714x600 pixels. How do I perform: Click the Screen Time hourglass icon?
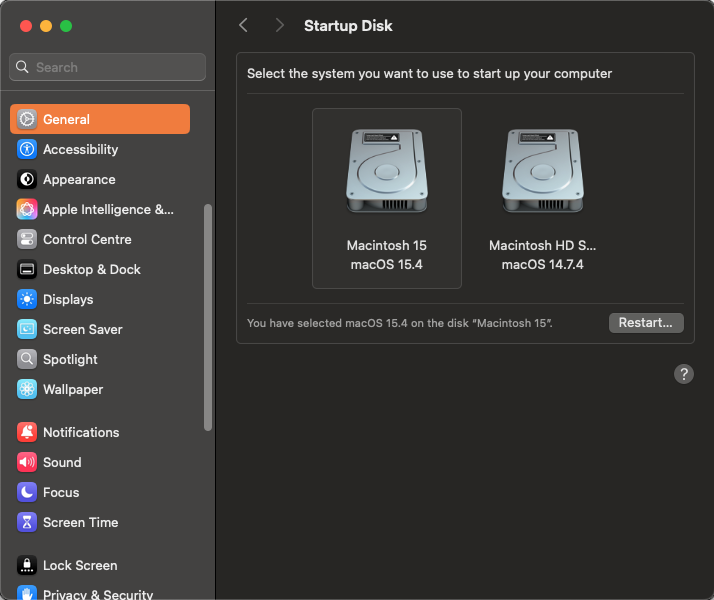click(x=27, y=523)
